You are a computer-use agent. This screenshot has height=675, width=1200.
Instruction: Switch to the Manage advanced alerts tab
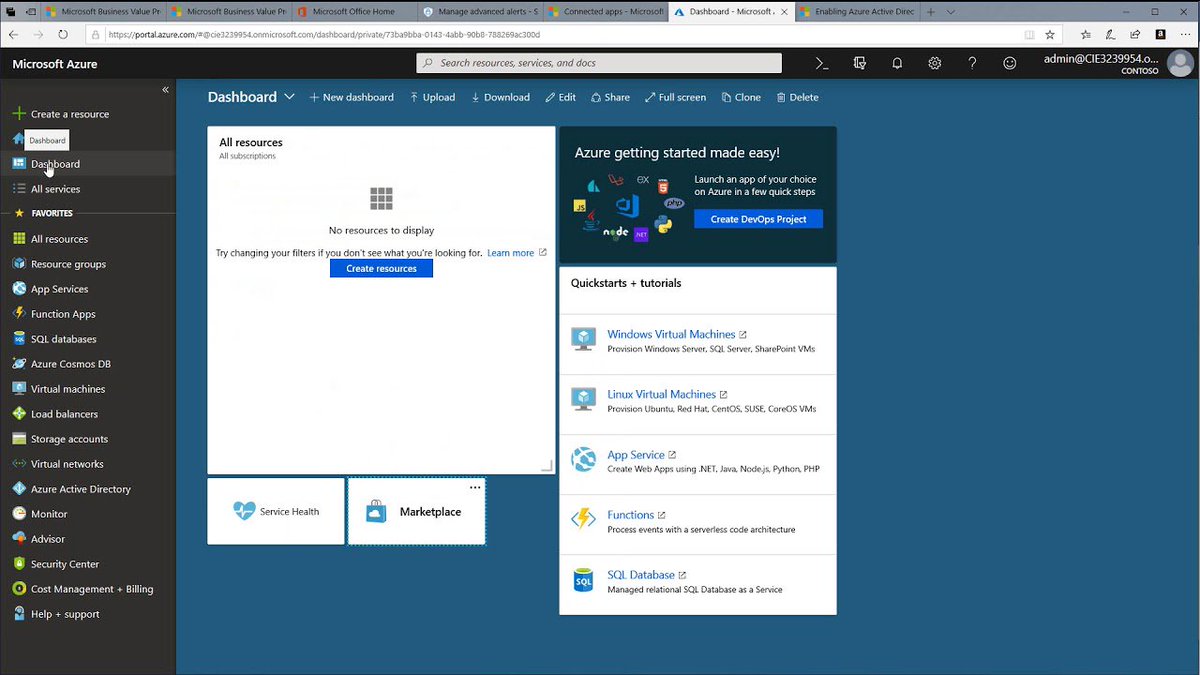(x=479, y=12)
